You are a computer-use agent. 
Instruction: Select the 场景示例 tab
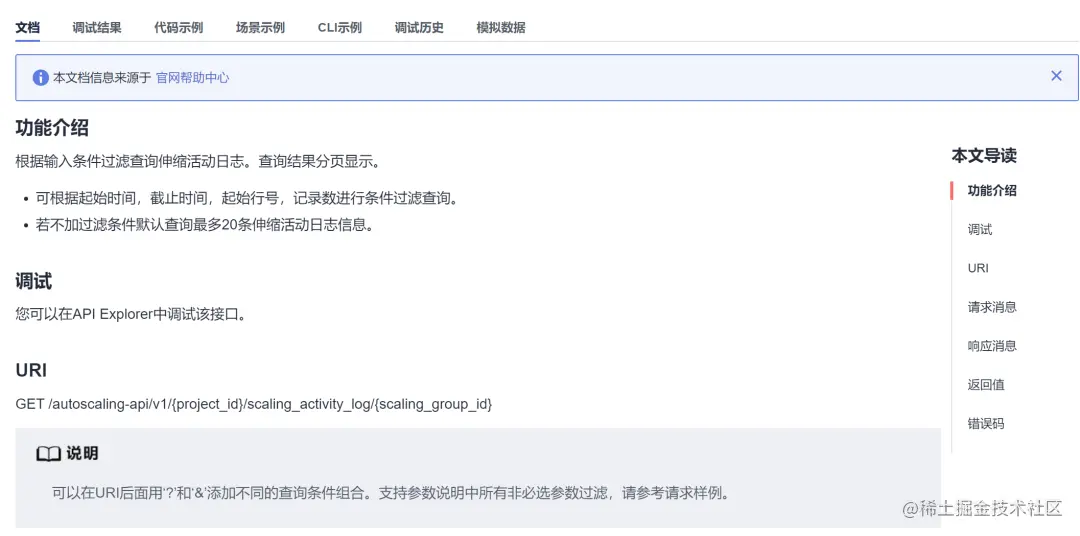pyautogui.click(x=260, y=28)
